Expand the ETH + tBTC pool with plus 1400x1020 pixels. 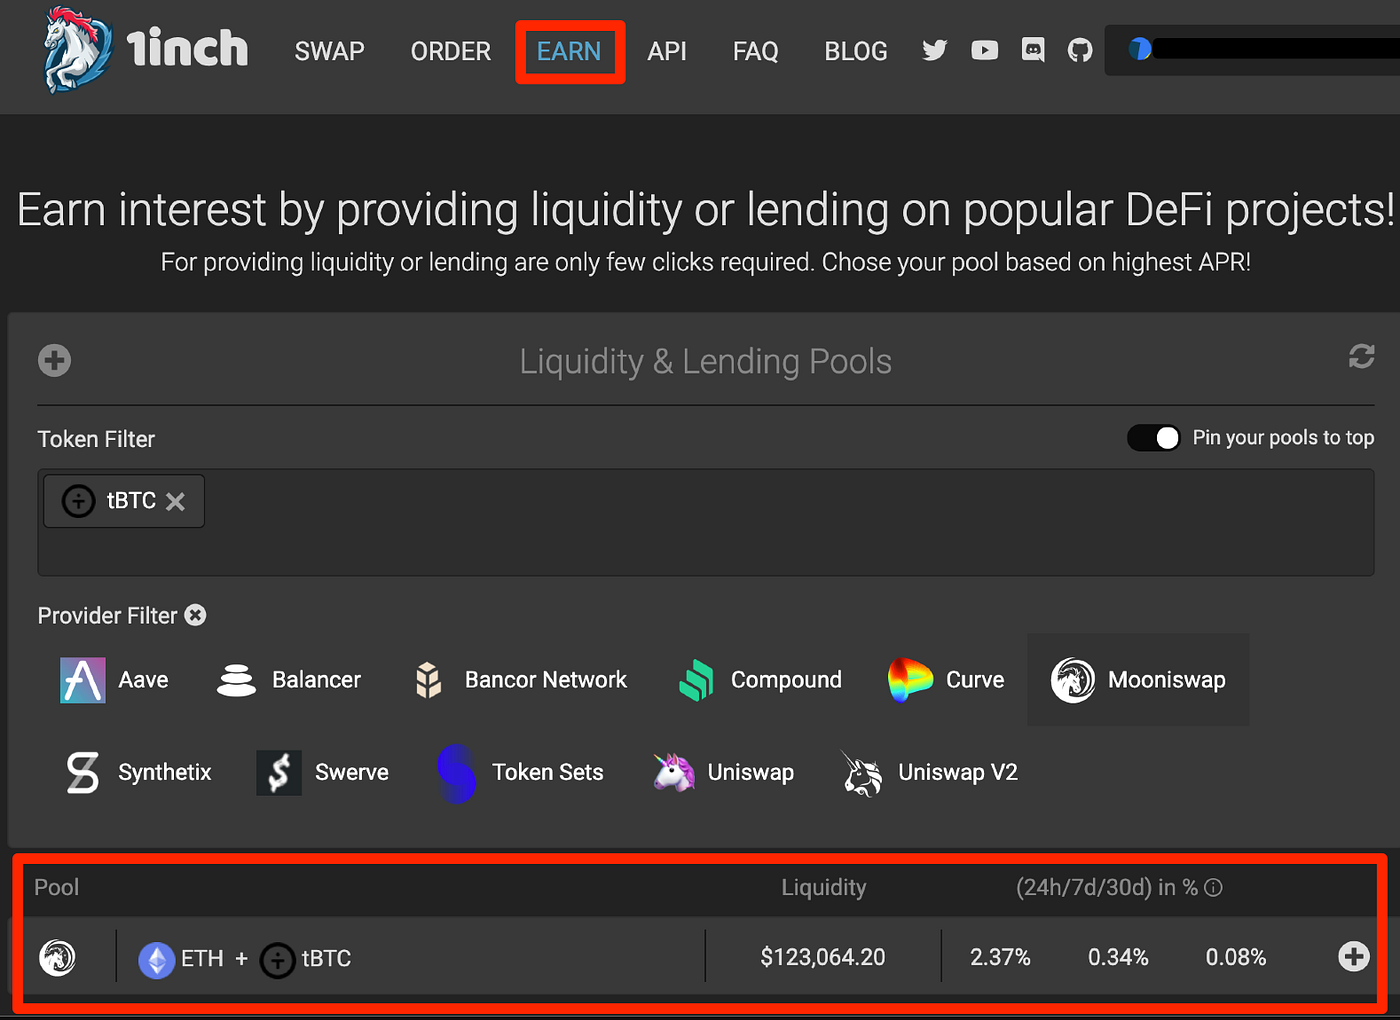coord(1354,956)
